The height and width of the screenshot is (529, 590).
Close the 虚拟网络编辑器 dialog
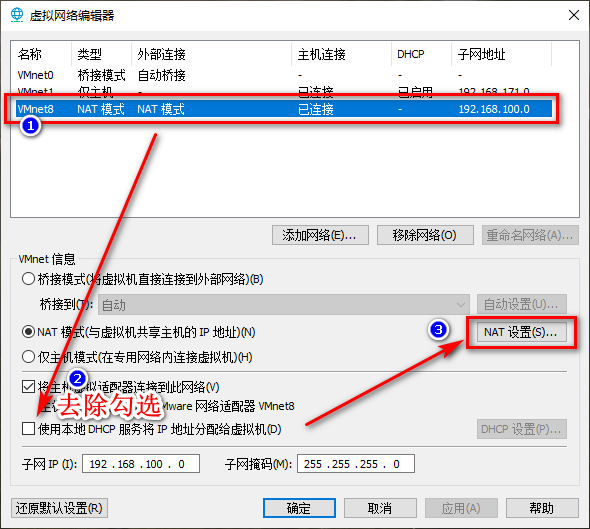(x=573, y=15)
